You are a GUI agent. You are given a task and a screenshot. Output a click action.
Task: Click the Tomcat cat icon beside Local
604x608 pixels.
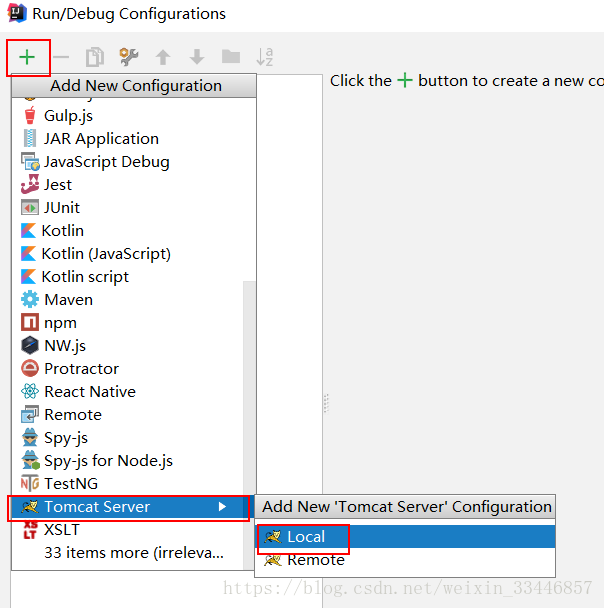[x=273, y=537]
